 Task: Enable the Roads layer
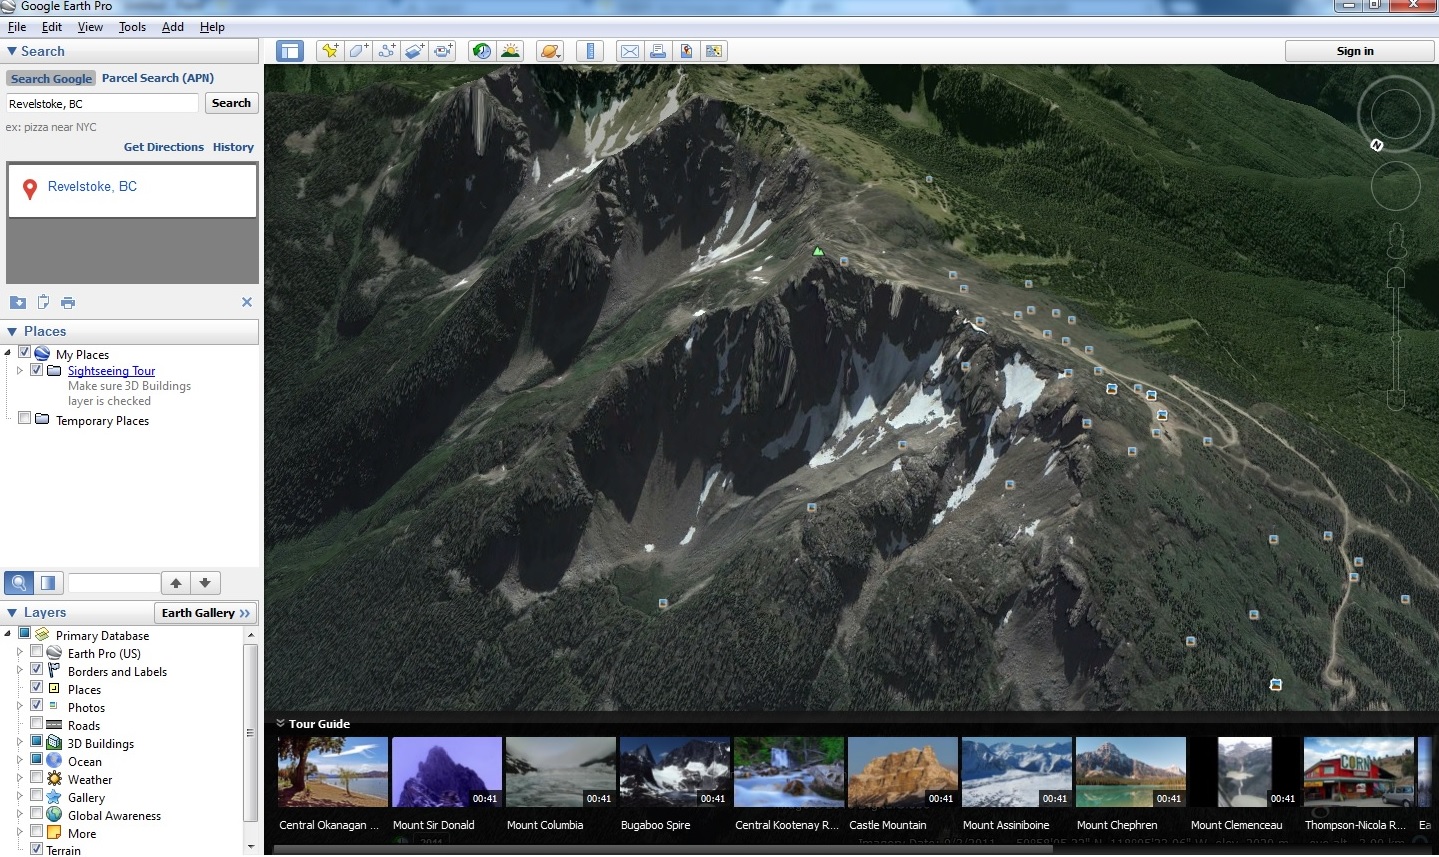(37, 724)
